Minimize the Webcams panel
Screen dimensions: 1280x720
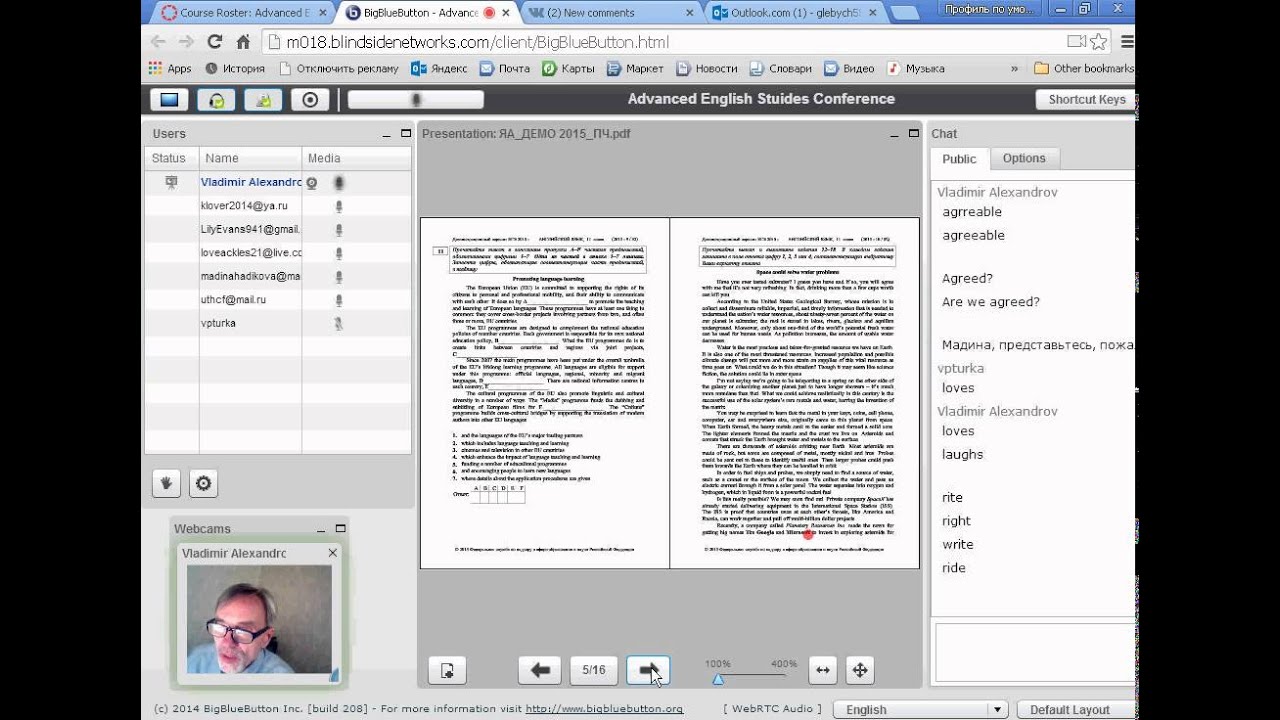pyautogui.click(x=321, y=529)
